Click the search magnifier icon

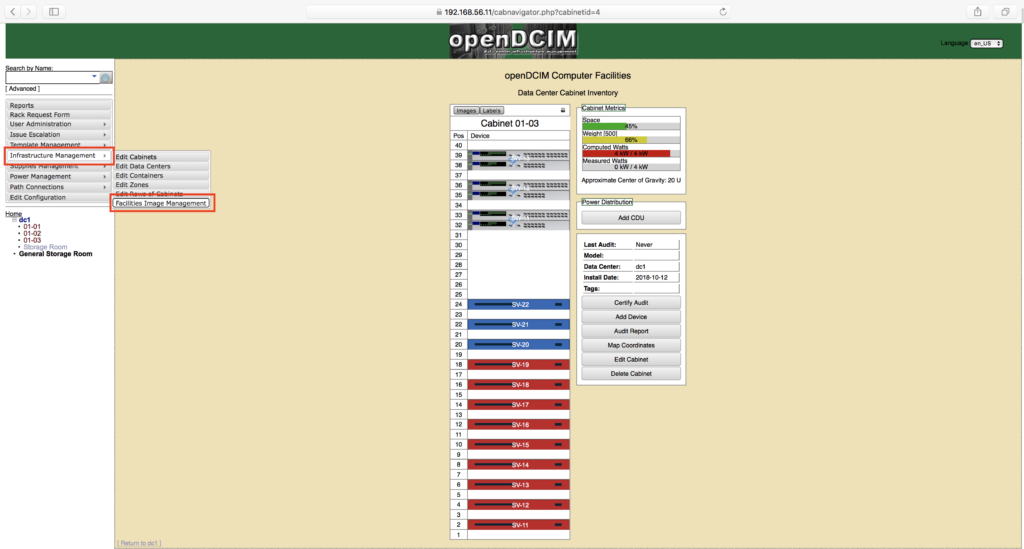[106, 78]
